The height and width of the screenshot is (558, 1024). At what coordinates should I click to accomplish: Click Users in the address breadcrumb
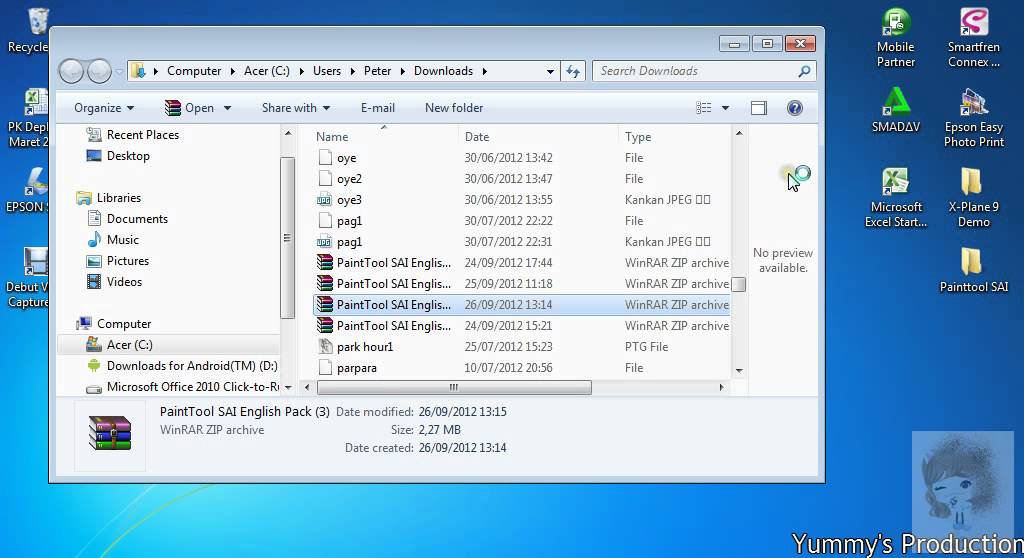[x=327, y=71]
